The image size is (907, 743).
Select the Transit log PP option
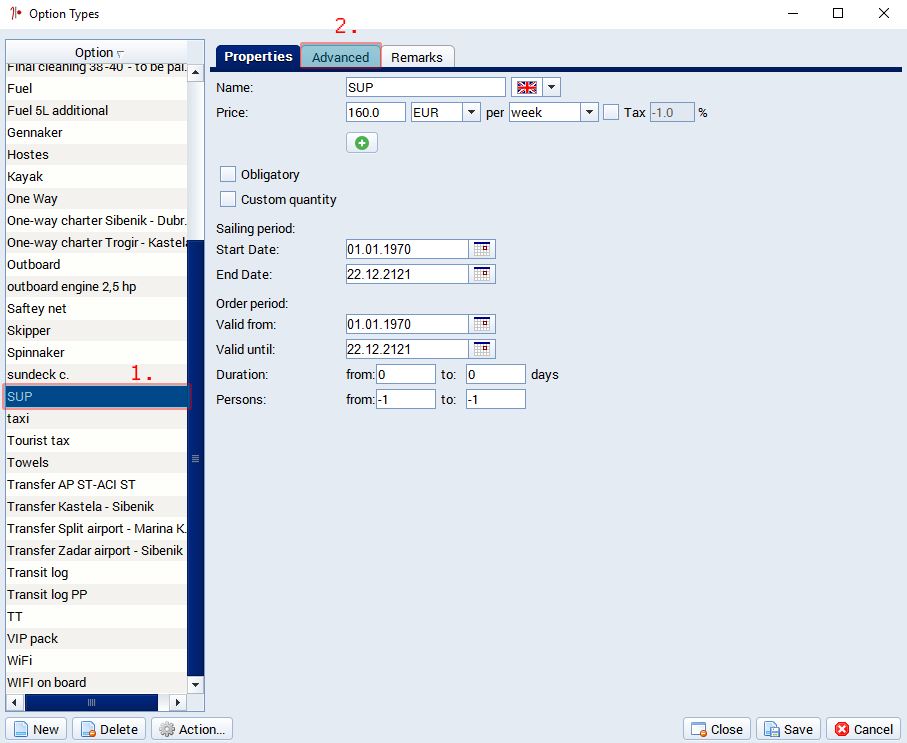[x=97, y=594]
